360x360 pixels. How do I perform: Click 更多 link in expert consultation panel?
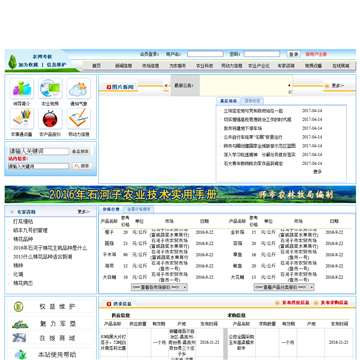(84, 212)
